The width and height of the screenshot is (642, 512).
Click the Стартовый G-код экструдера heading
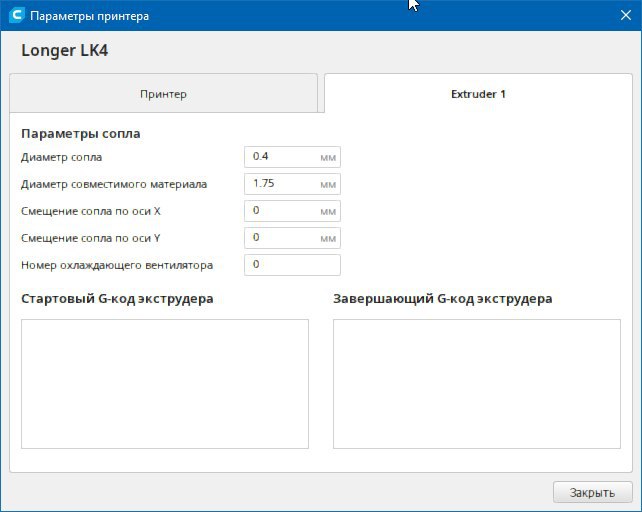click(x=117, y=299)
